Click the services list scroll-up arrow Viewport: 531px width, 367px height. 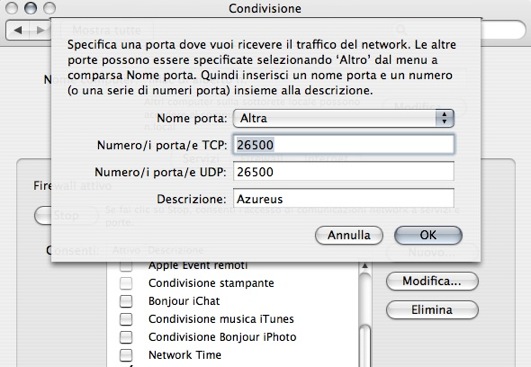pyautogui.click(x=365, y=266)
